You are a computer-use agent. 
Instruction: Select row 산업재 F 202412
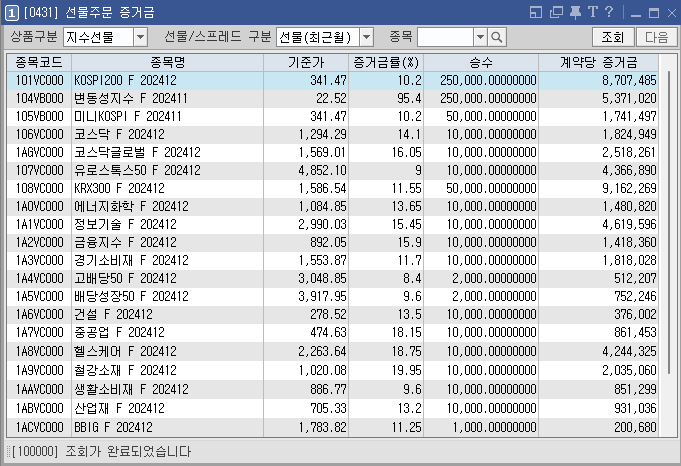(x=333, y=408)
